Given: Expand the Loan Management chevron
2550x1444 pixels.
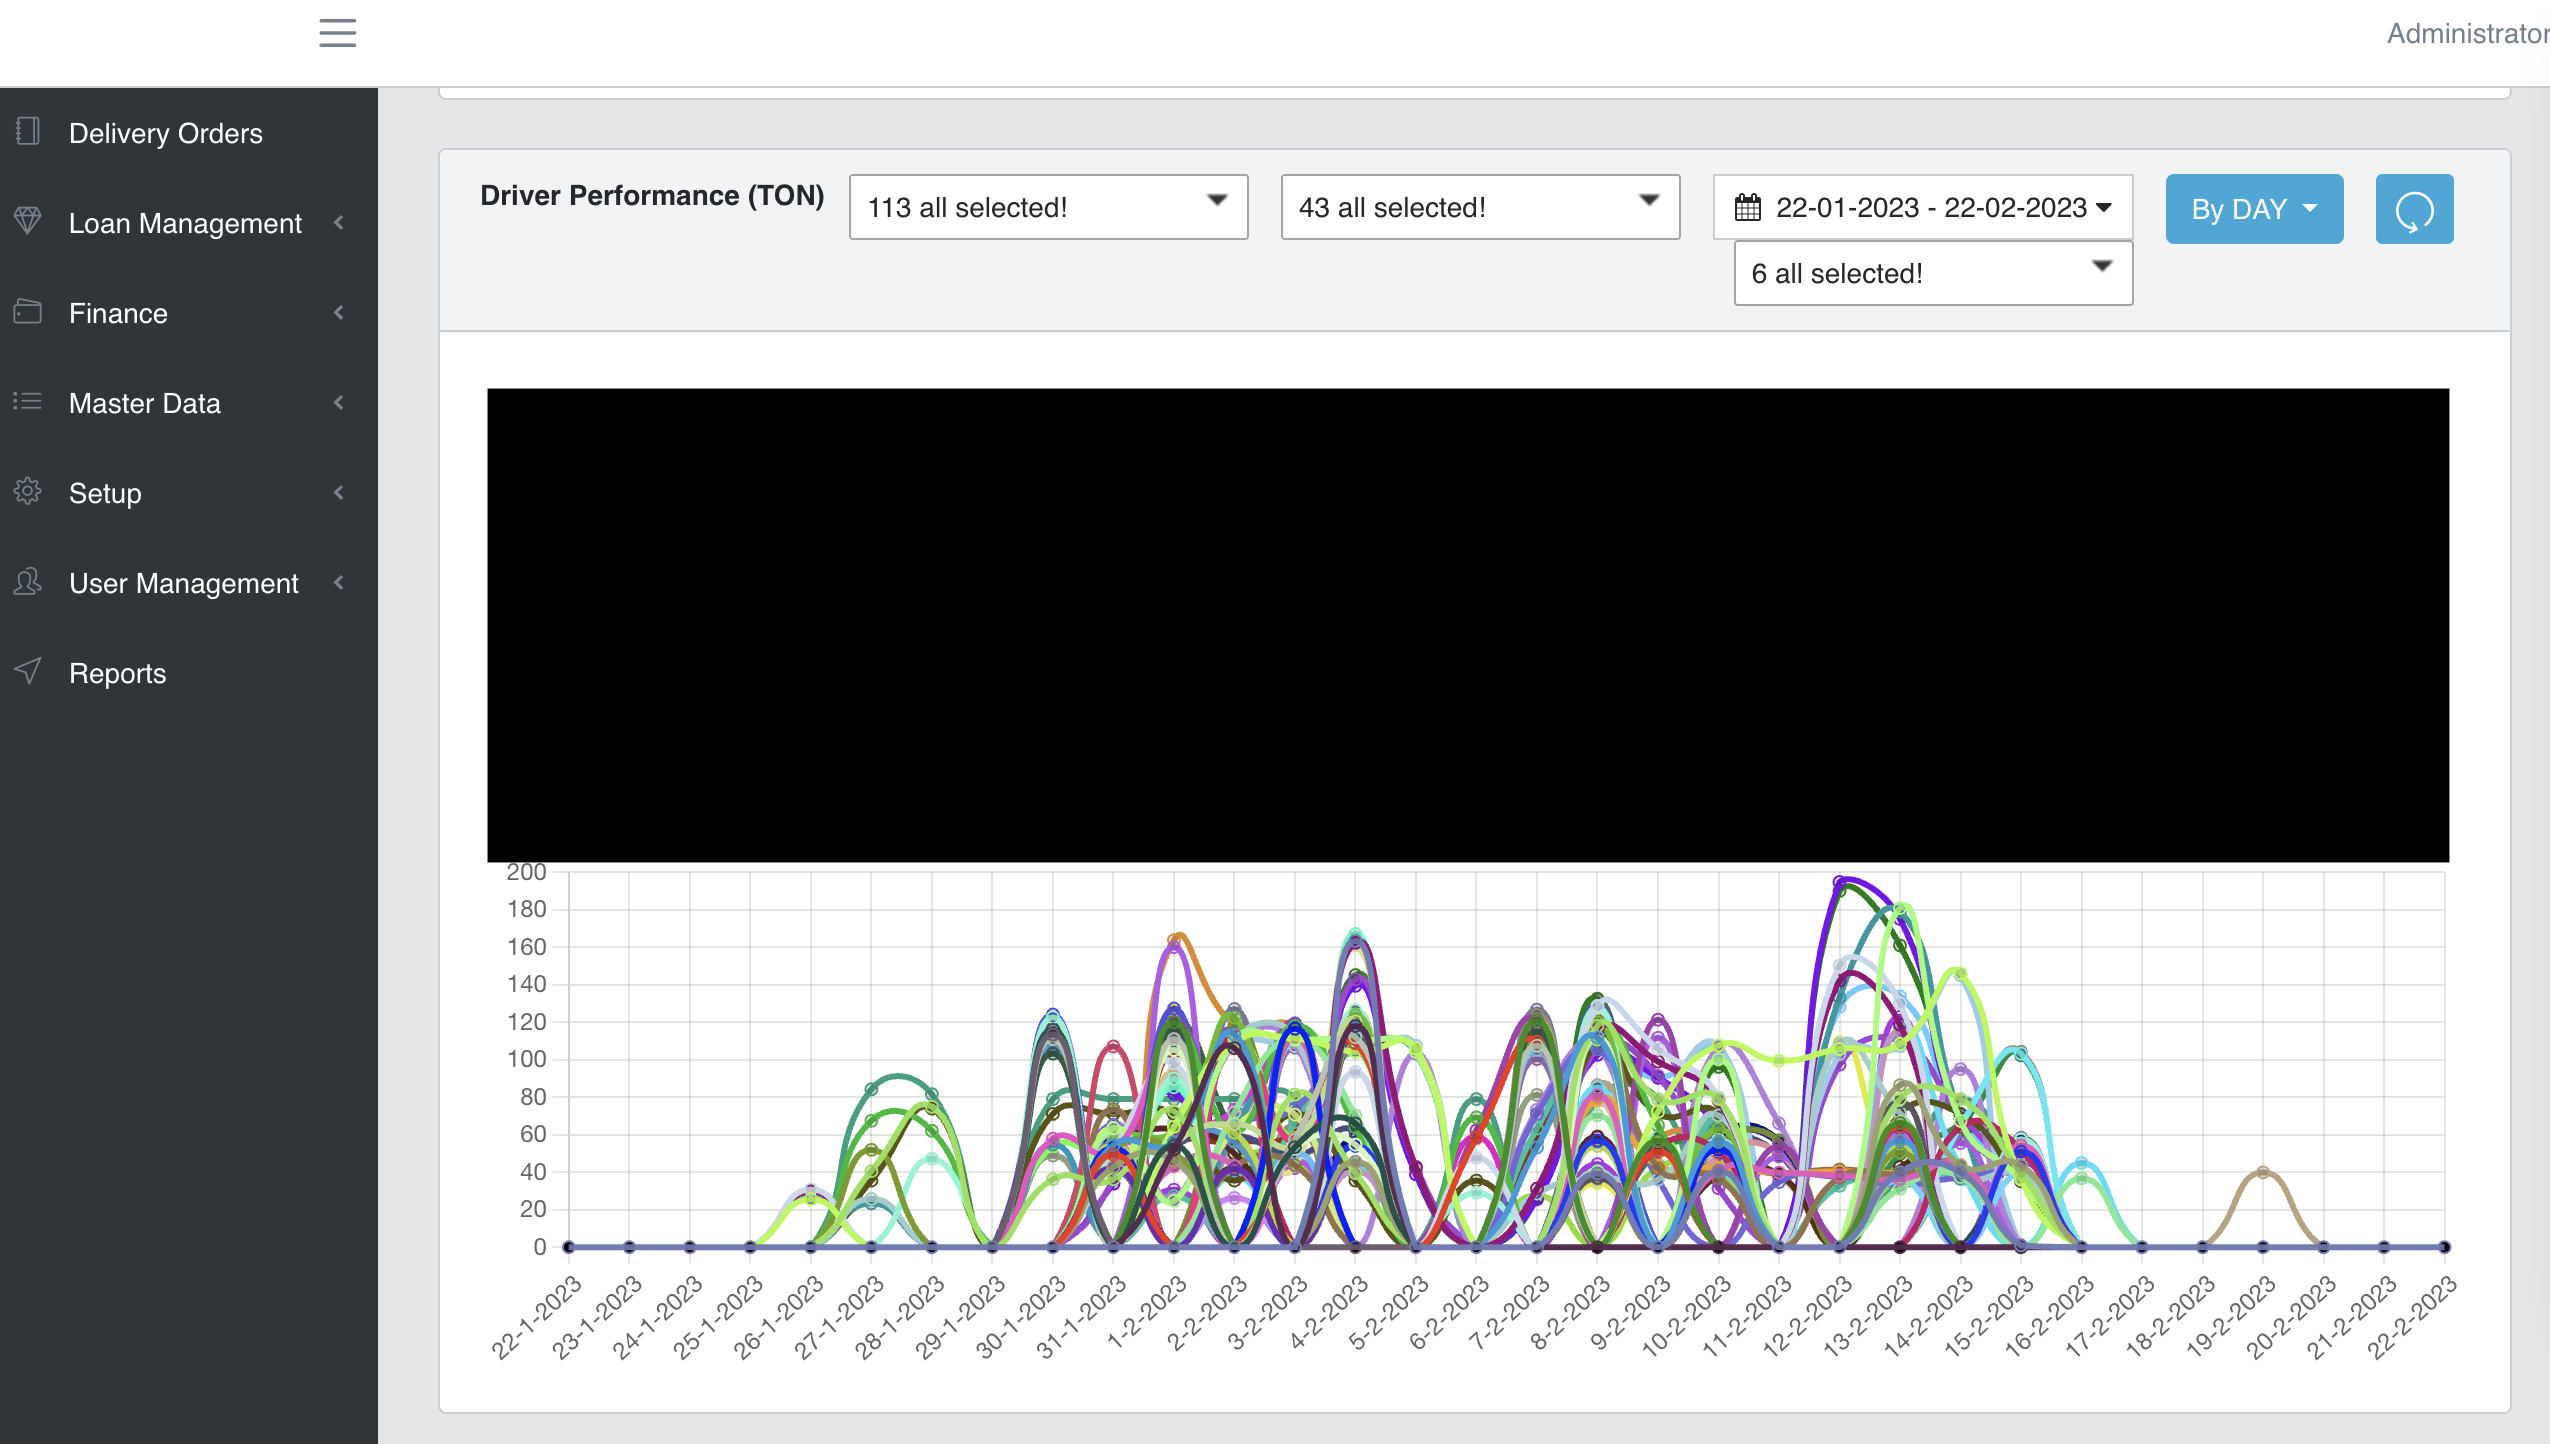Looking at the screenshot, I should coord(339,223).
